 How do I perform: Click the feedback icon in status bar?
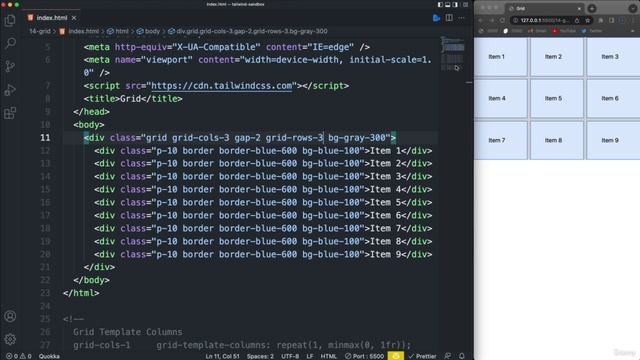448,356
